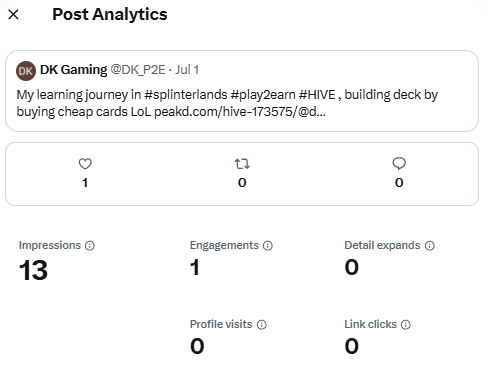
Task: Open the peakd.com link in post
Action: coord(240,112)
